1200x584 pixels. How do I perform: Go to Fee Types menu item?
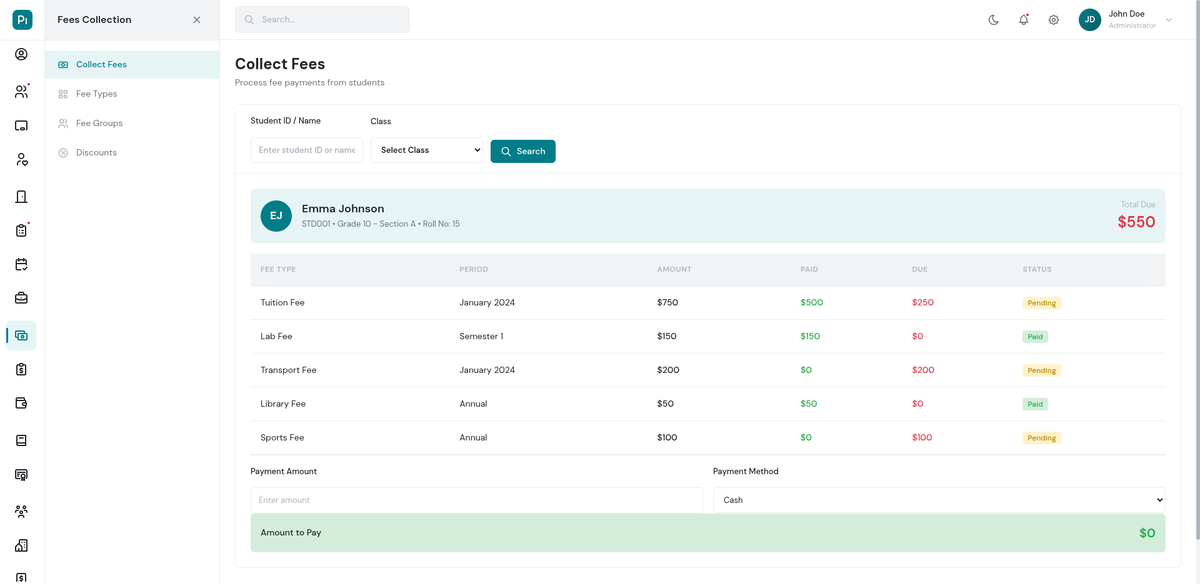coord(96,94)
